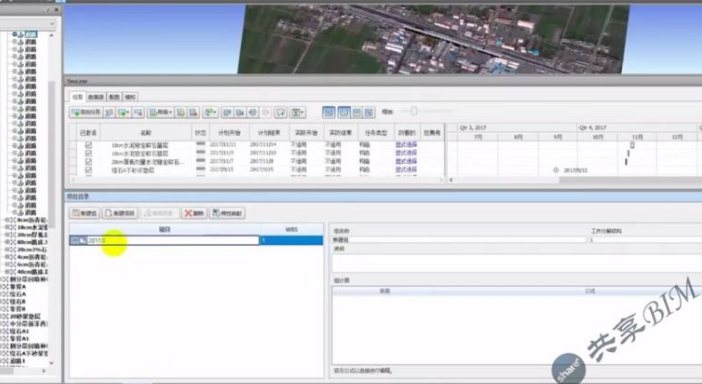The height and width of the screenshot is (384, 702).
Task: Click the item name input field containing 2017
Action: tap(172, 240)
